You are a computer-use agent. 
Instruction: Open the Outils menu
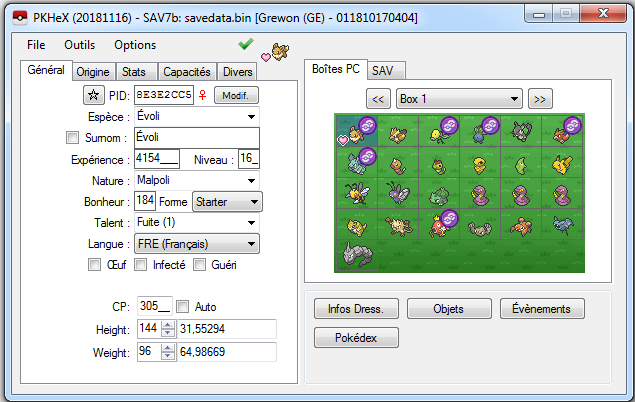(80, 45)
